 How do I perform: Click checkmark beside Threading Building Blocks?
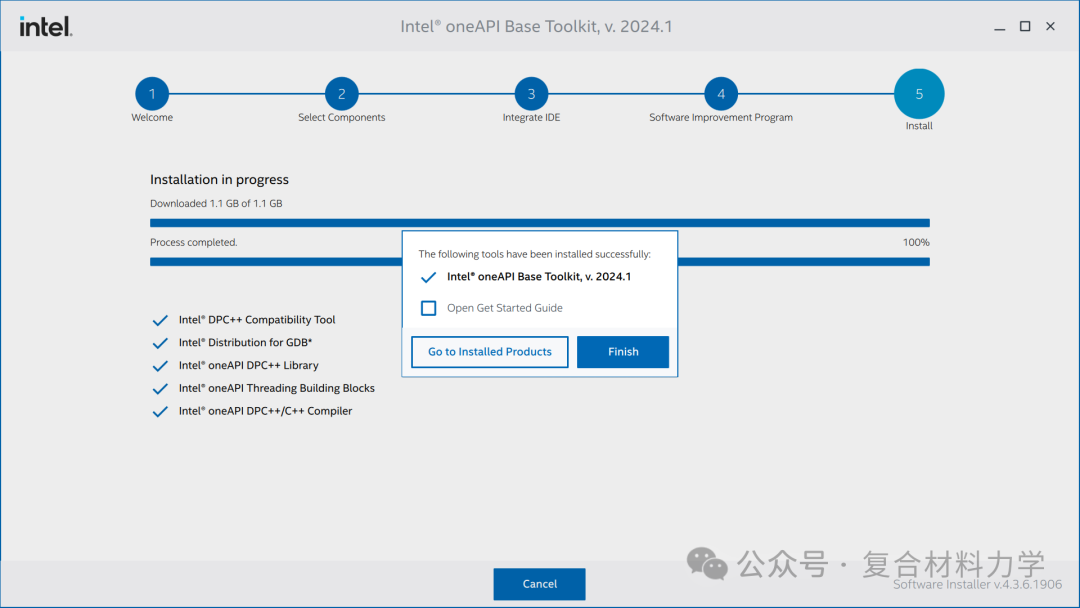pos(160,388)
